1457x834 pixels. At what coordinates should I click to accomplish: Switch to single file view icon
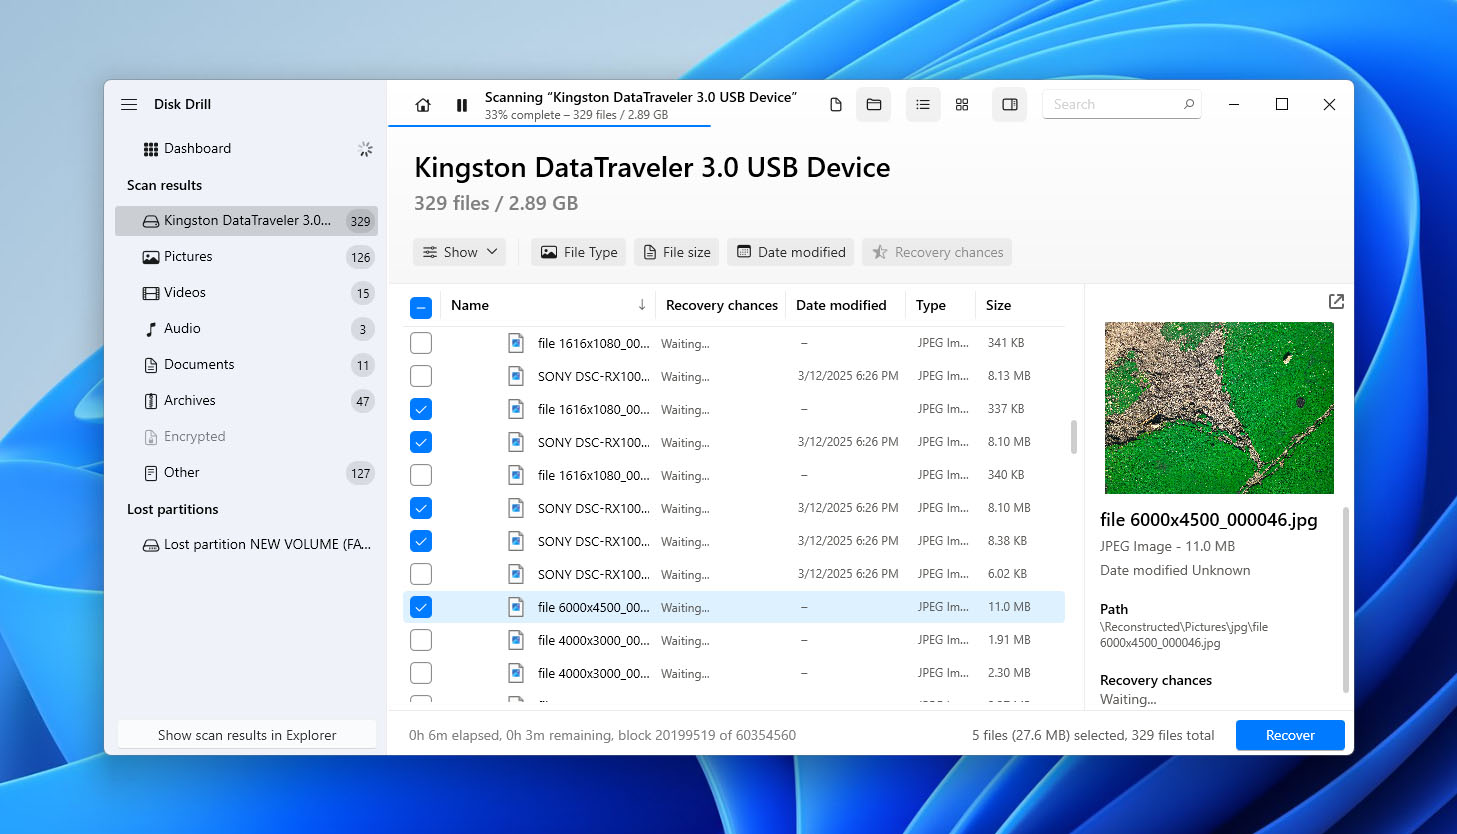click(x=836, y=104)
